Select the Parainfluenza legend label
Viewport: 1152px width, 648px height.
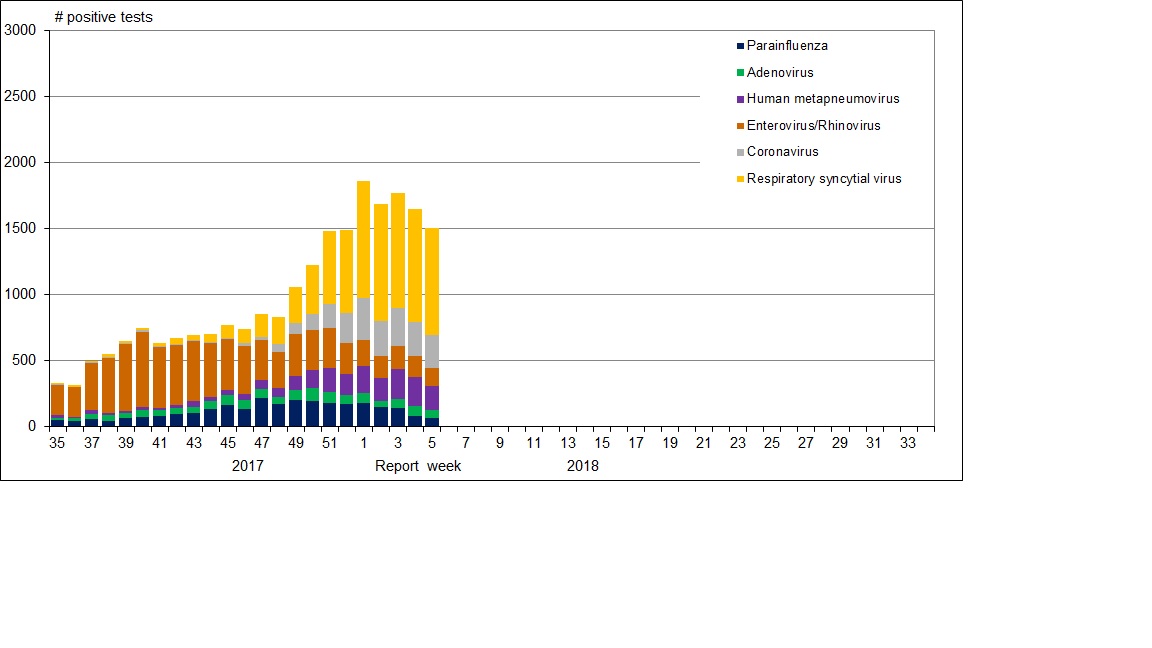click(787, 46)
